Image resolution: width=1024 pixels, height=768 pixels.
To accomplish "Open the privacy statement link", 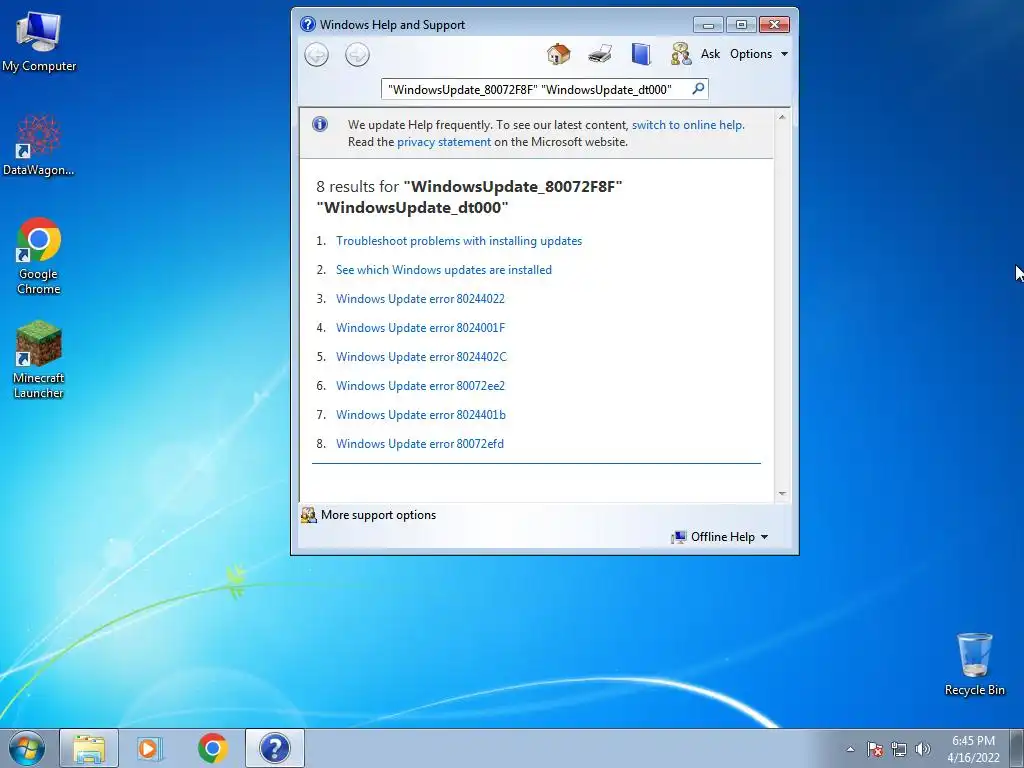I will click(x=444, y=142).
